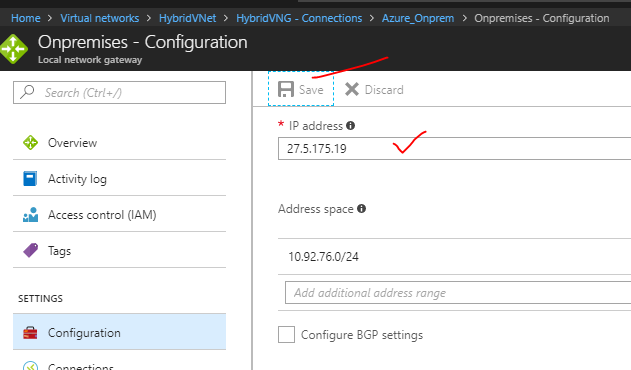Click the Access control people icon
This screenshot has width=631, height=370.
(31, 215)
